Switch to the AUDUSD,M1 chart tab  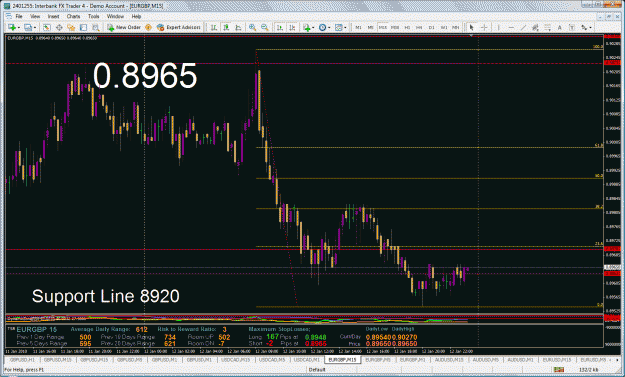pos(521,360)
